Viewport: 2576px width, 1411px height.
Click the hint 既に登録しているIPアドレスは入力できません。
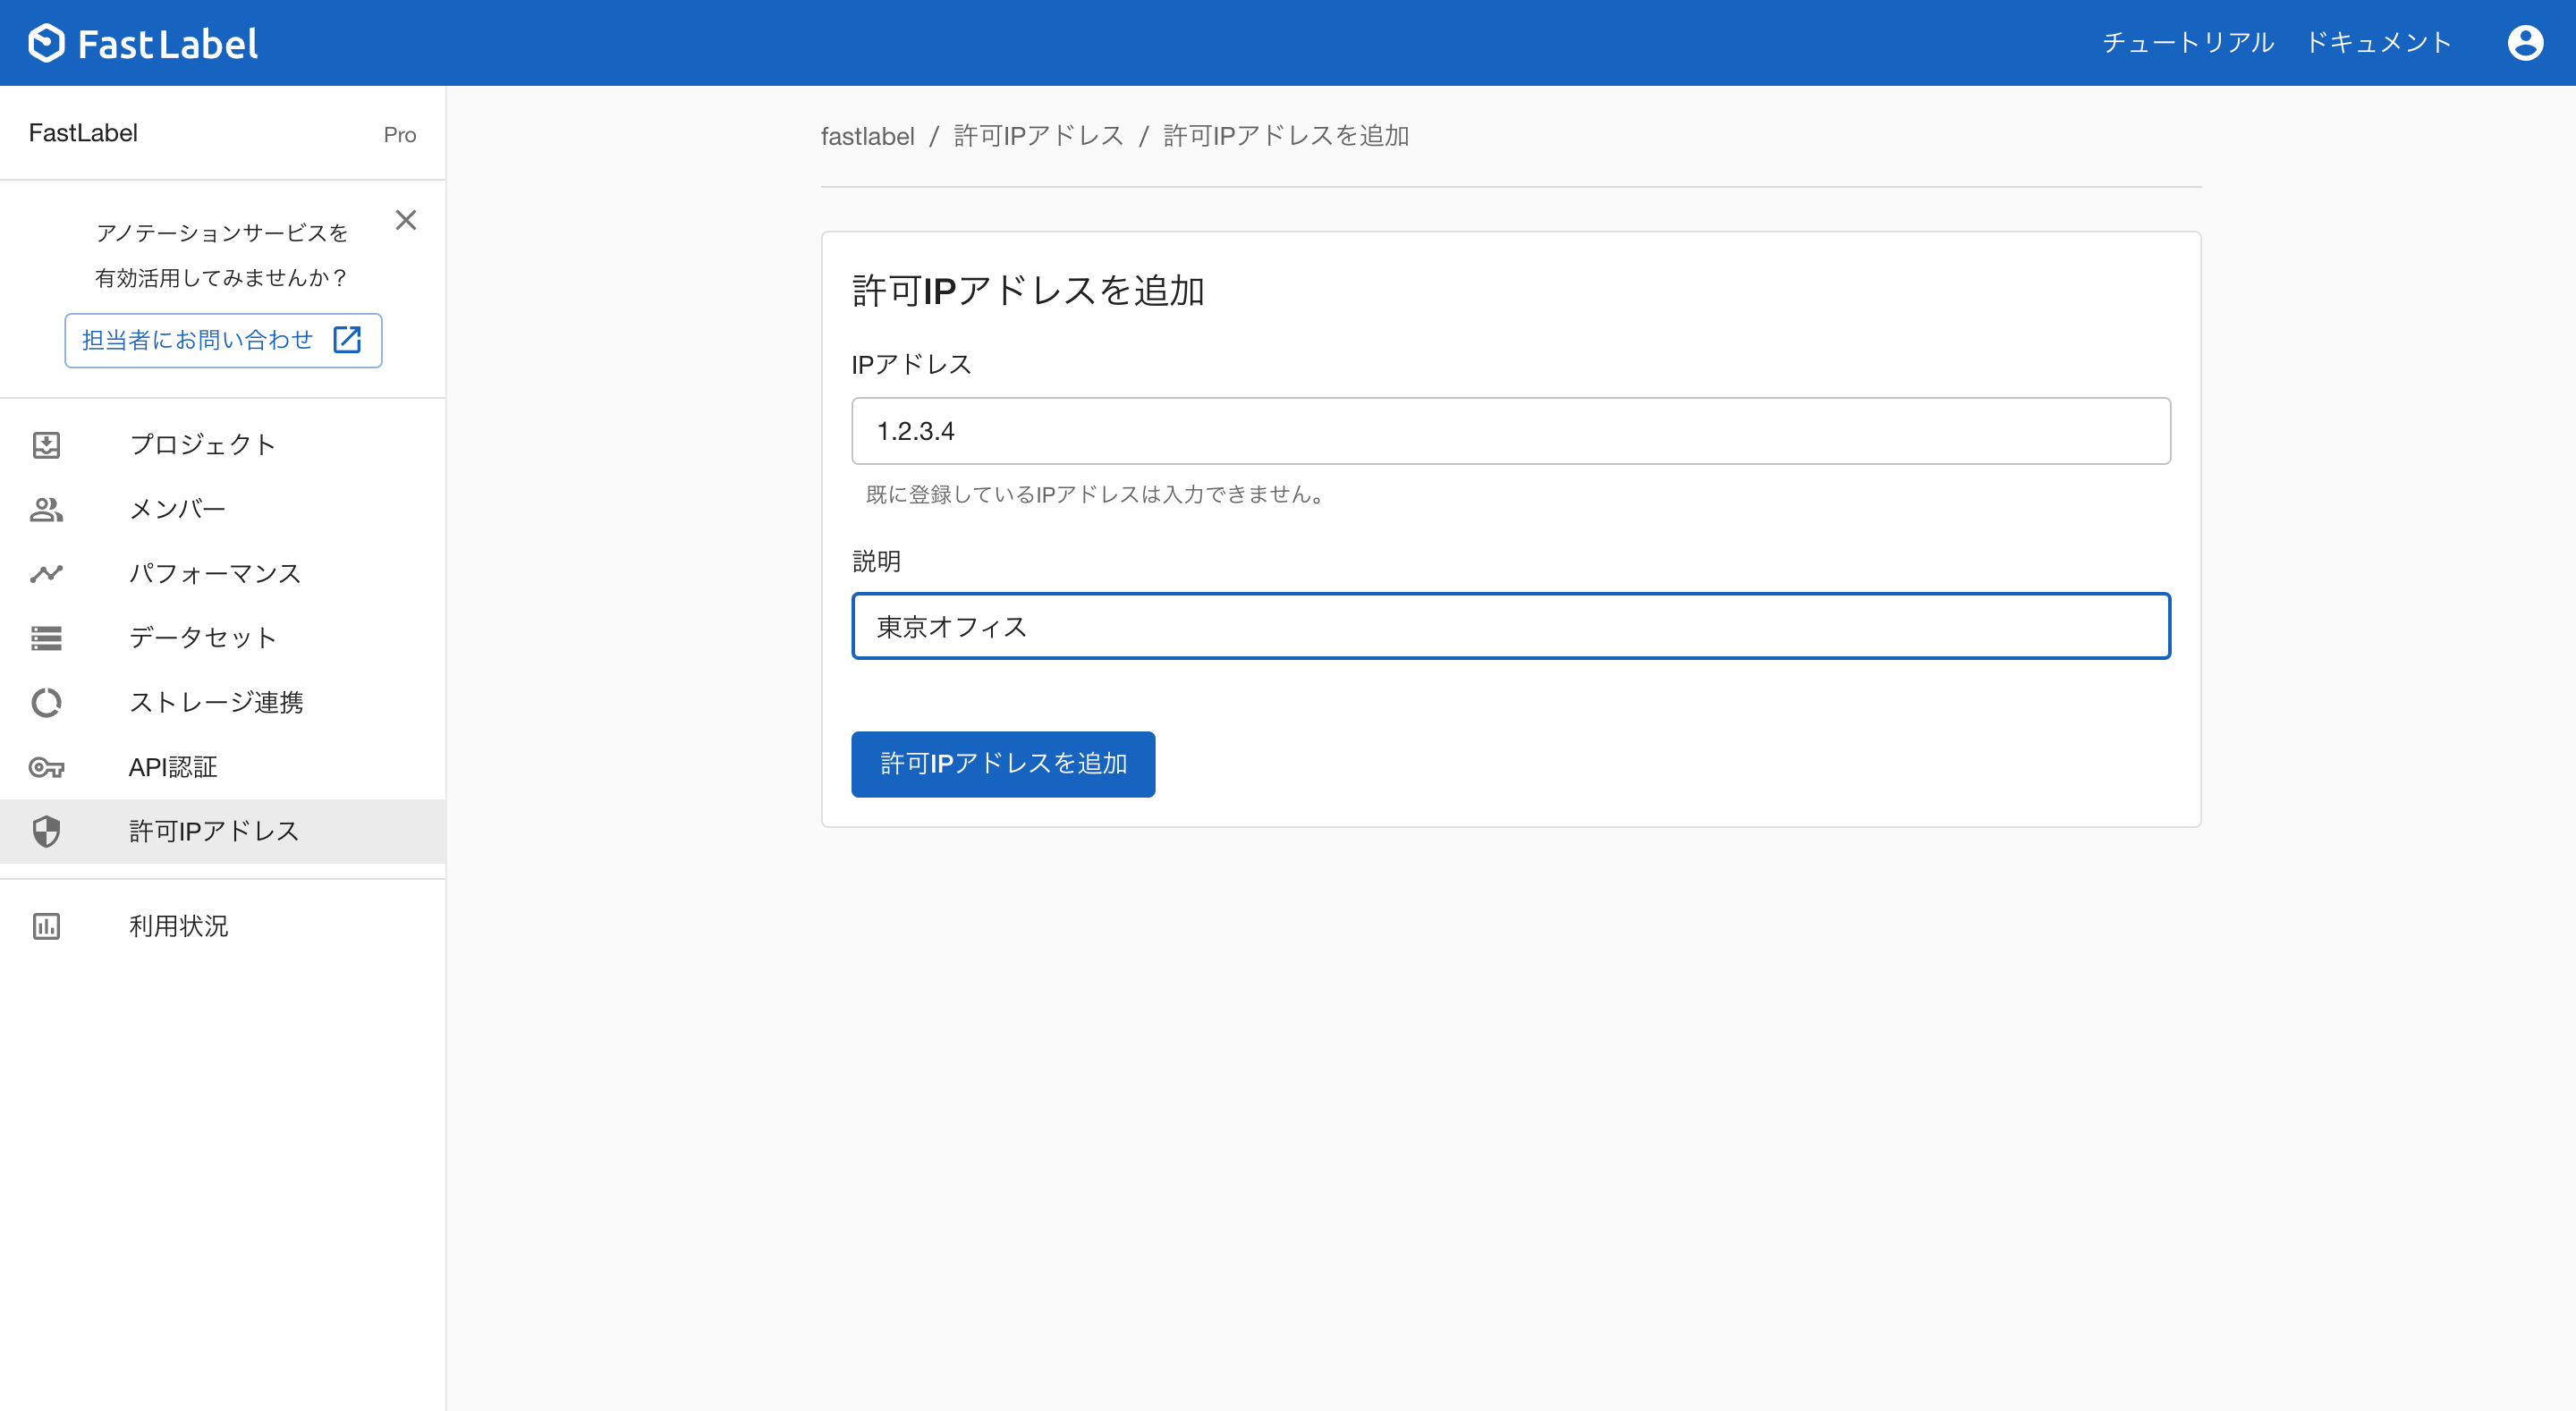tap(1095, 494)
